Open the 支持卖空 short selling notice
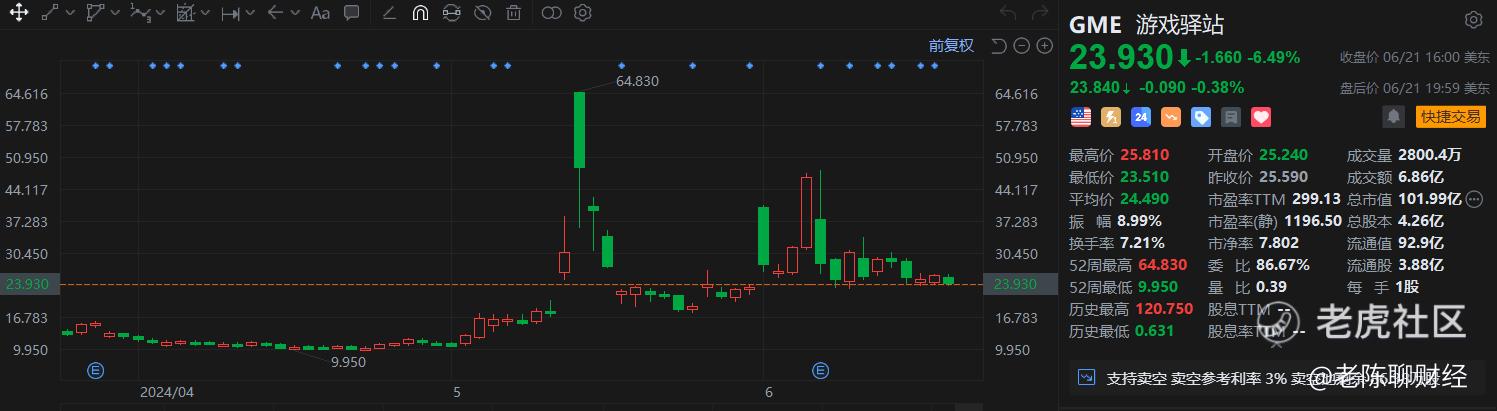The image size is (1497, 411). (1277, 378)
